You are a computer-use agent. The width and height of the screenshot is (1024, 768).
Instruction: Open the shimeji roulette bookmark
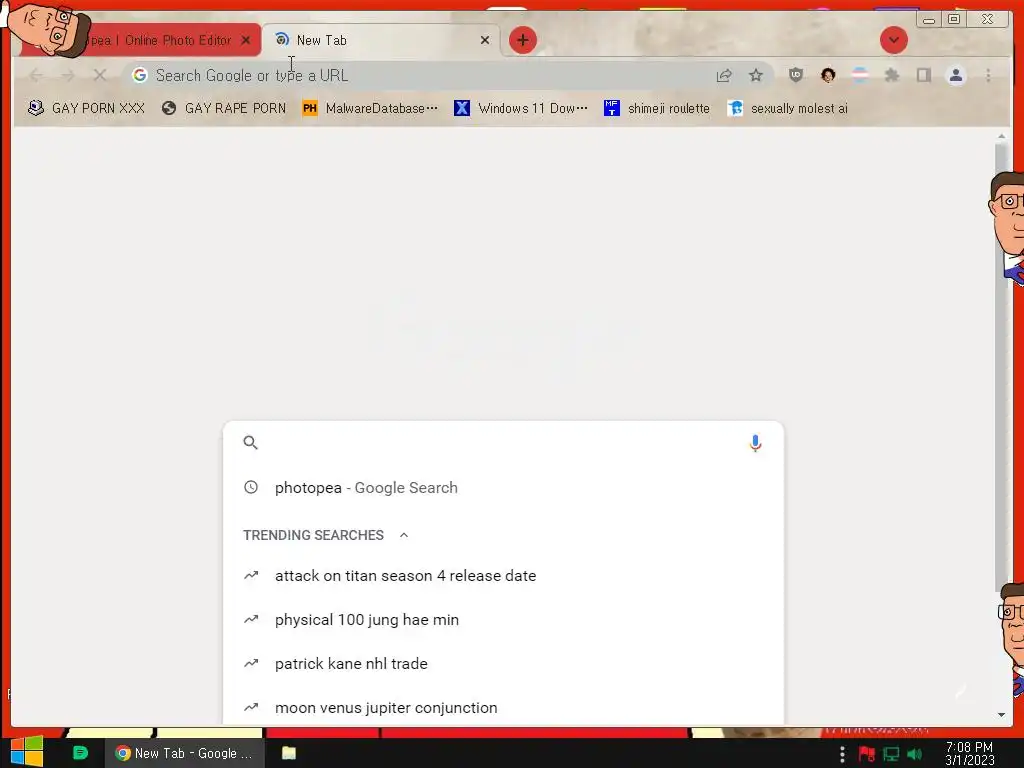[657, 108]
